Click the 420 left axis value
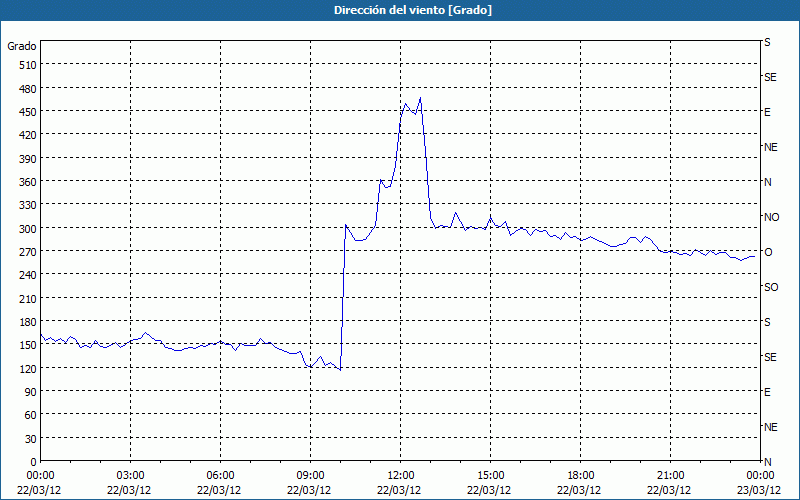 (28, 135)
